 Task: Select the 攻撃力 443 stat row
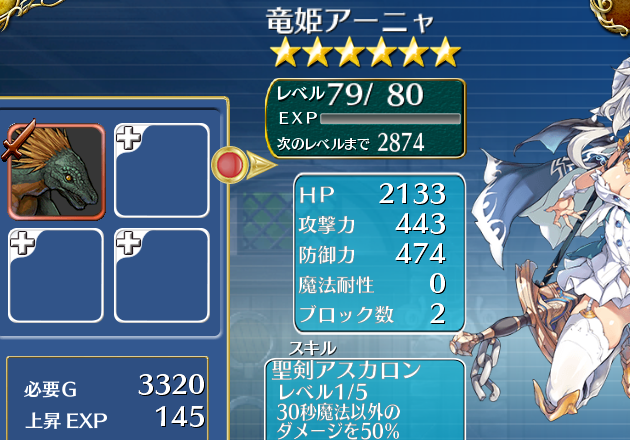pyautogui.click(x=372, y=224)
